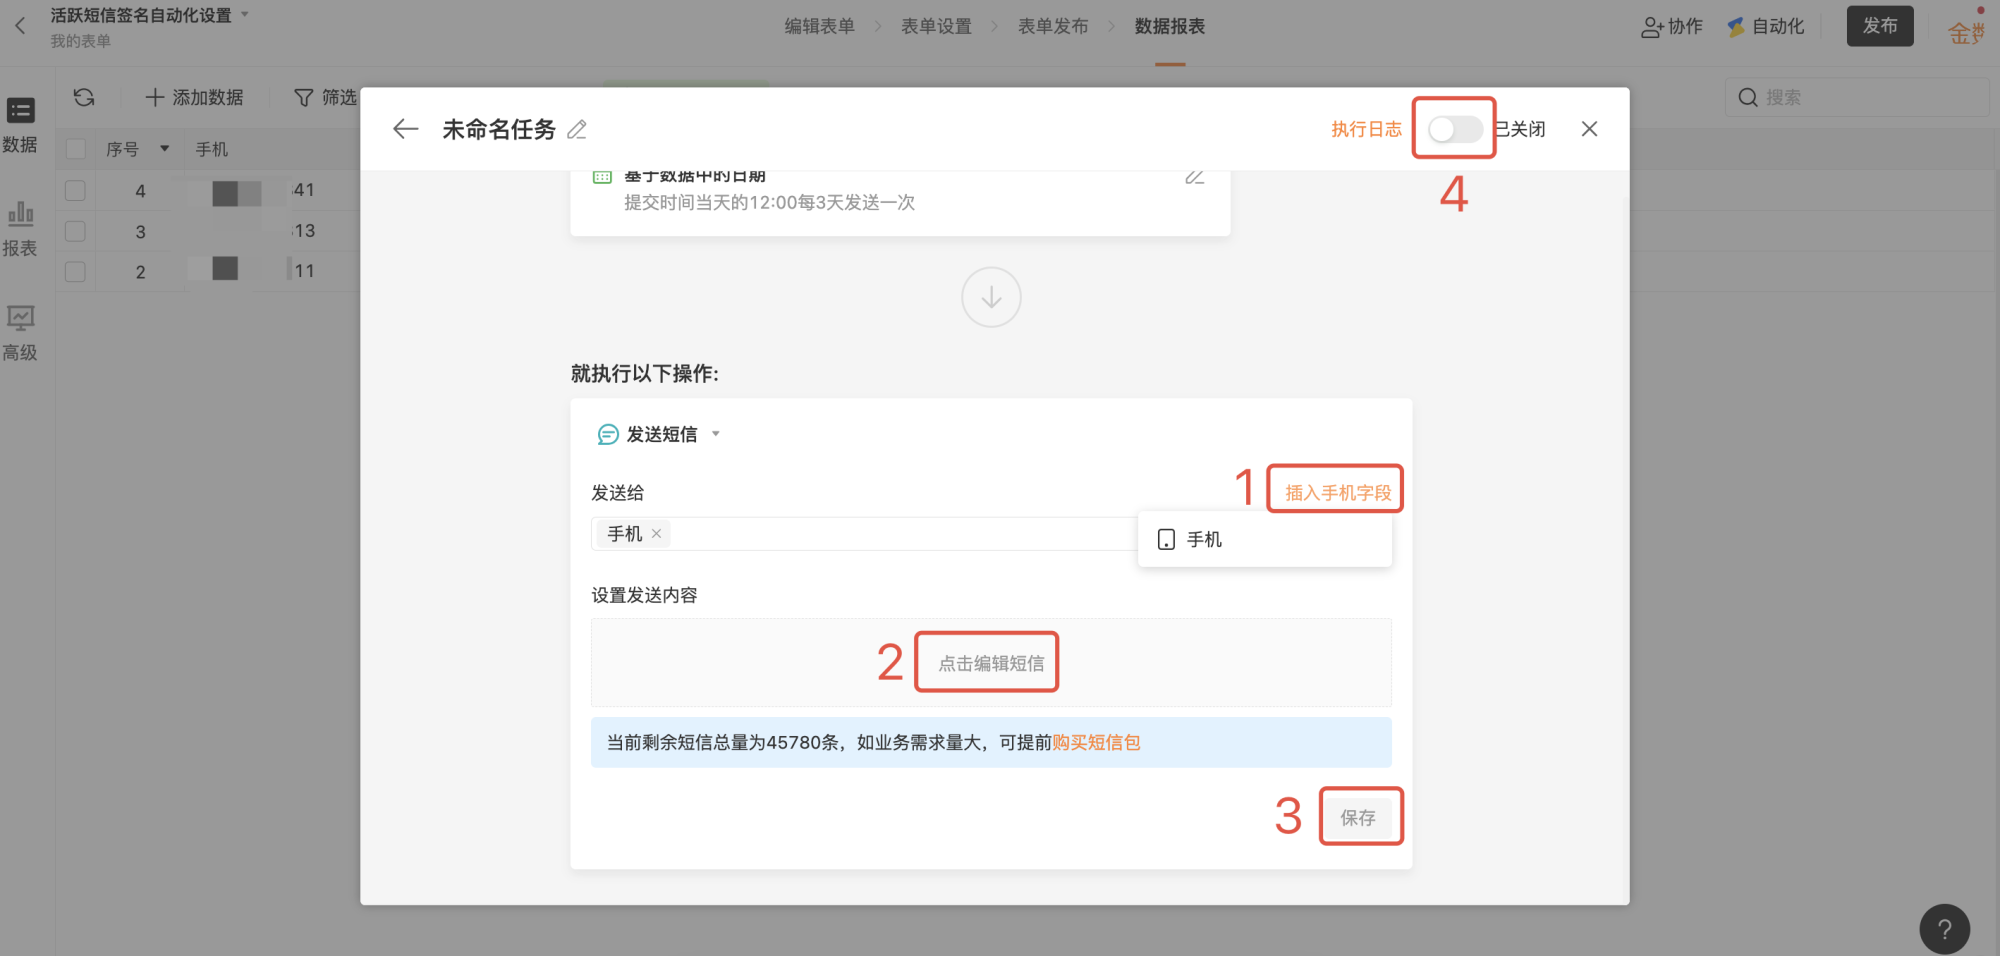The height and width of the screenshot is (956, 2000).
Task: Go to 编辑表单 step
Action: pos(819,27)
